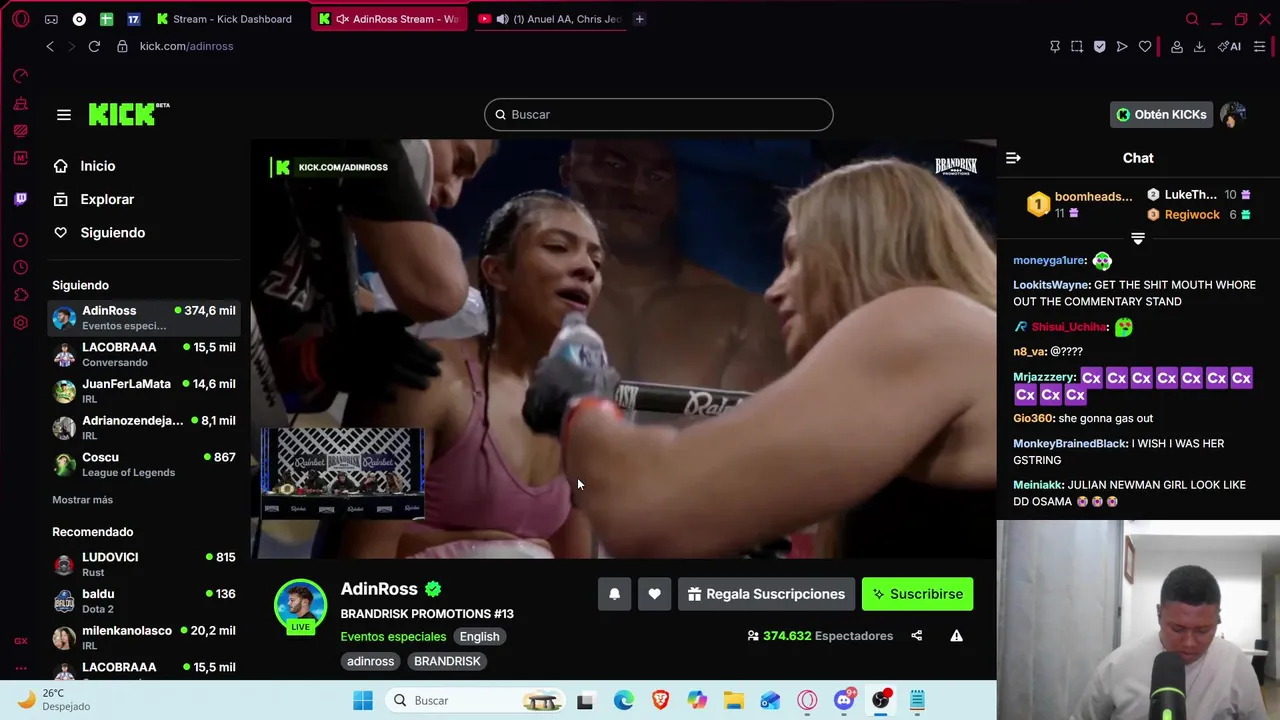1280x720 pixels.
Task: Open Explorar in the sidebar
Action: tap(107, 199)
